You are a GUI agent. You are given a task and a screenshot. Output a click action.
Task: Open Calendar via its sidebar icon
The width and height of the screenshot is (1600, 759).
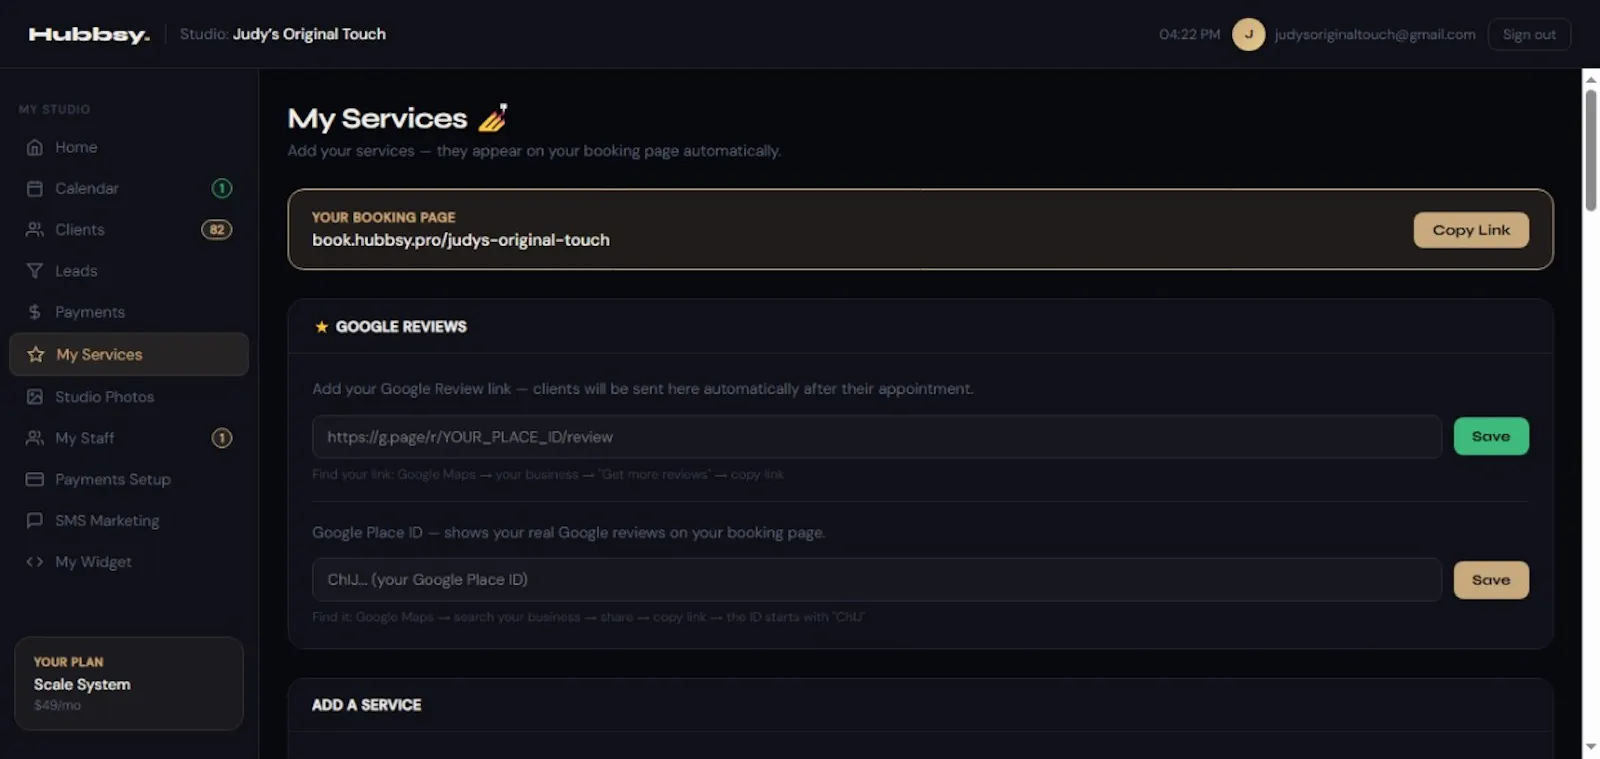tap(35, 188)
